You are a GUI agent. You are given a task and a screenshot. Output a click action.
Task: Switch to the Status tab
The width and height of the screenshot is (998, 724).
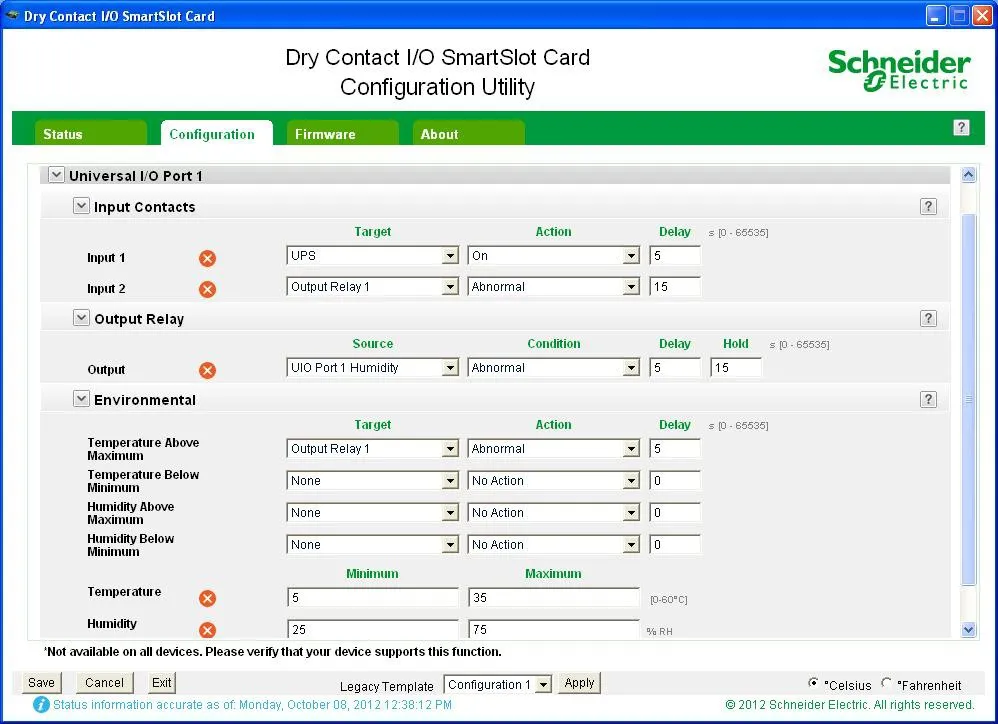click(62, 133)
